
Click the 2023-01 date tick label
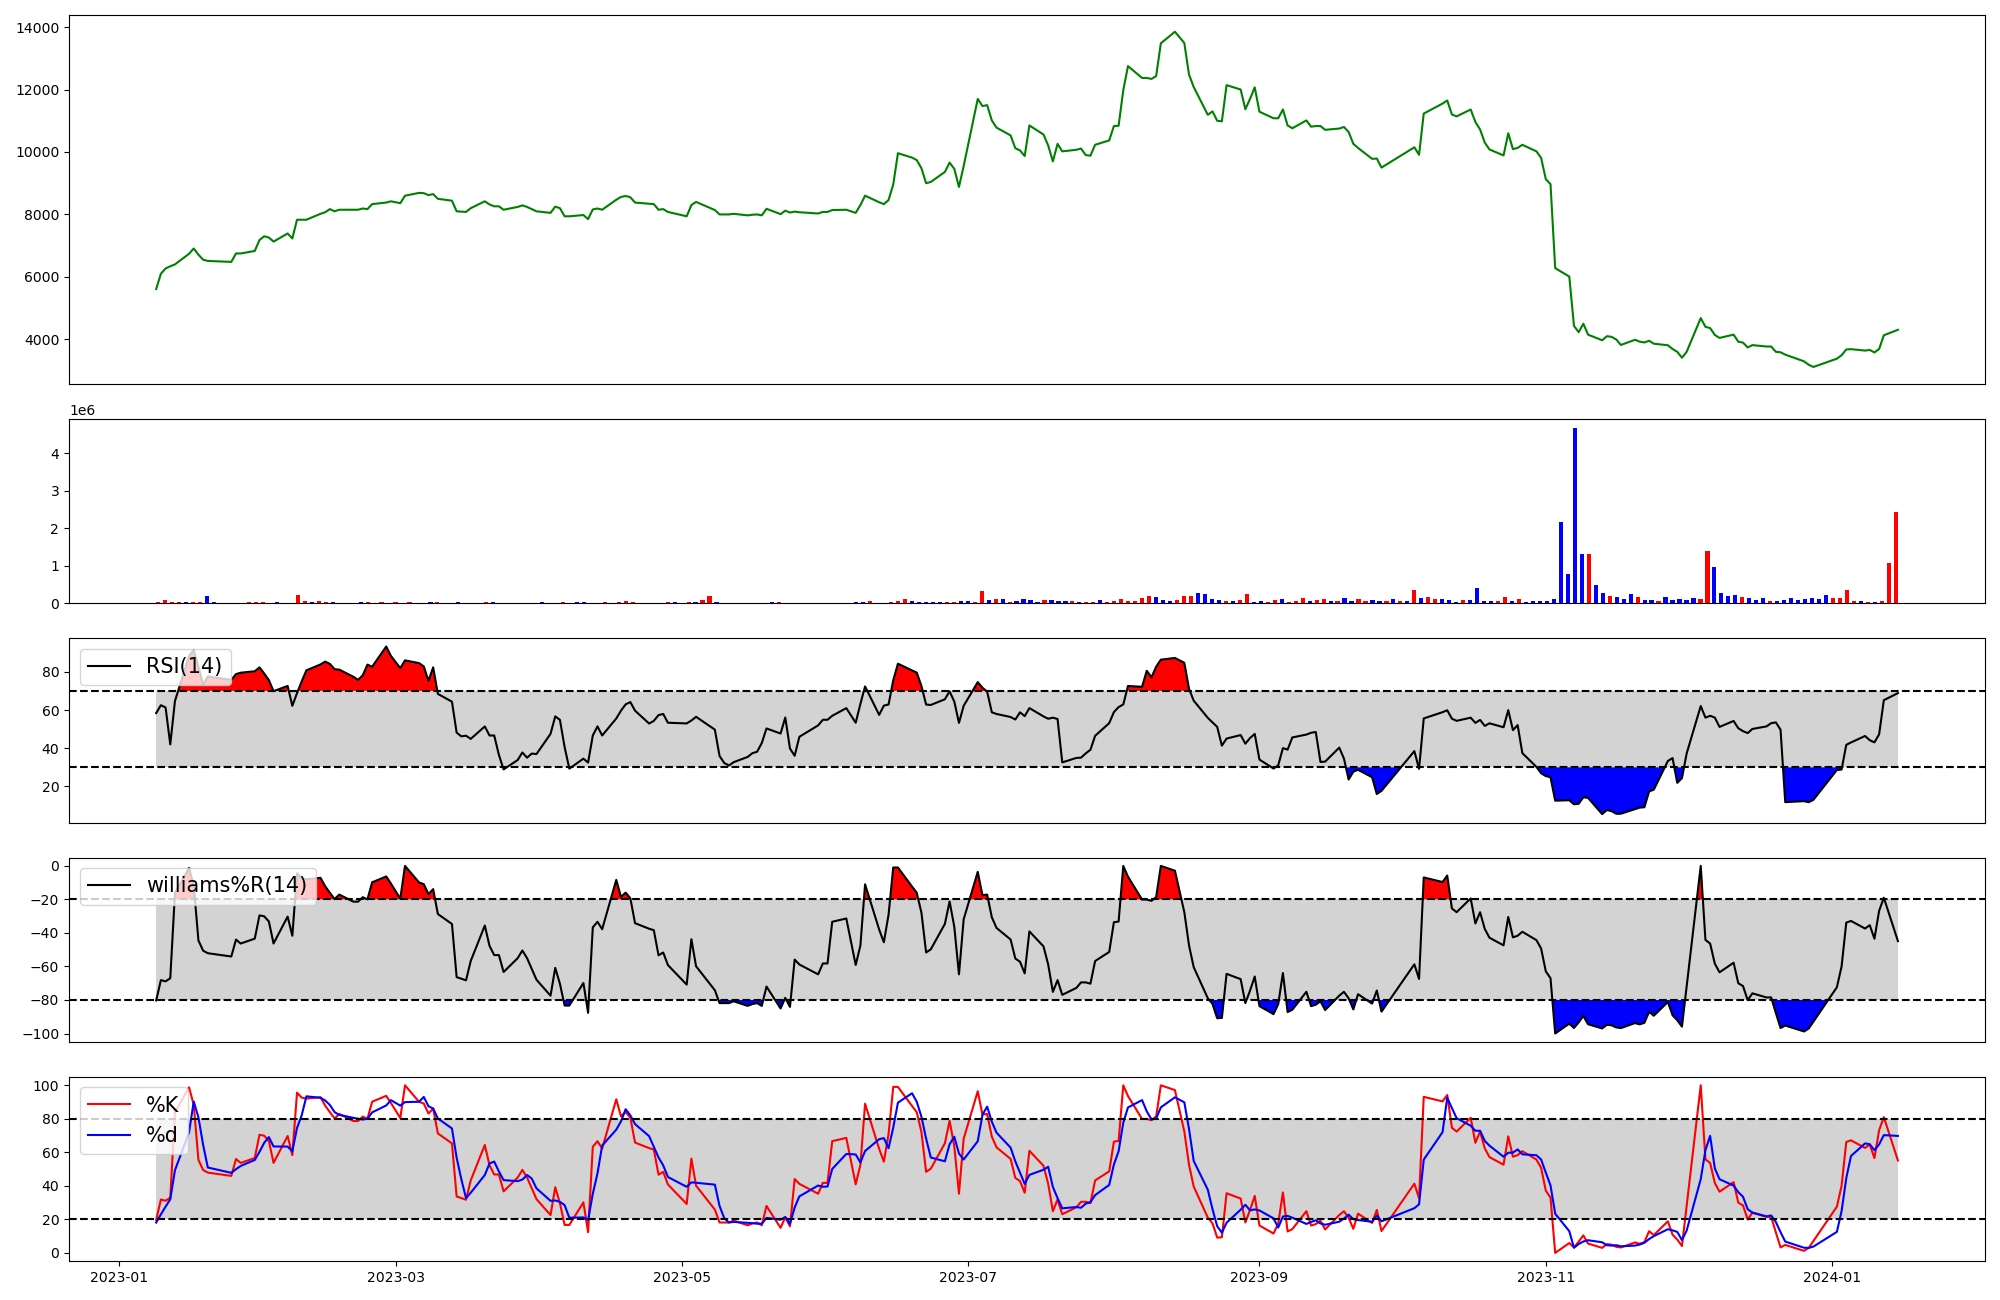(x=119, y=1277)
